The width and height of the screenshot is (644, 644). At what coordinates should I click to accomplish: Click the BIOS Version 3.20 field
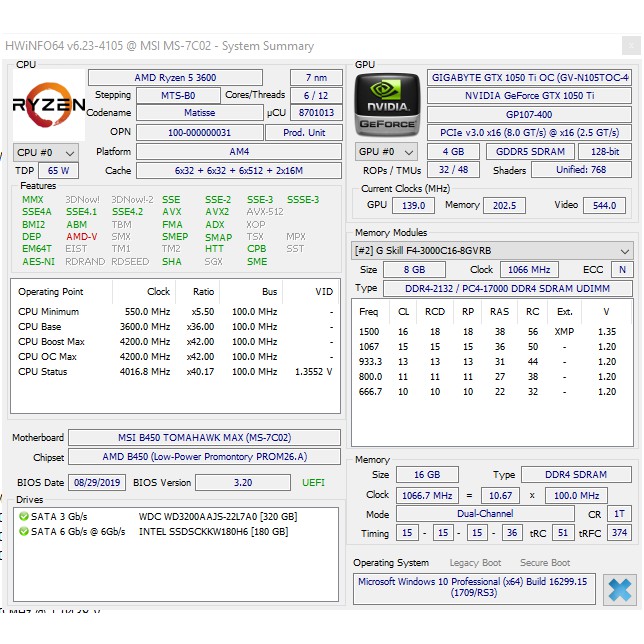pos(243,483)
